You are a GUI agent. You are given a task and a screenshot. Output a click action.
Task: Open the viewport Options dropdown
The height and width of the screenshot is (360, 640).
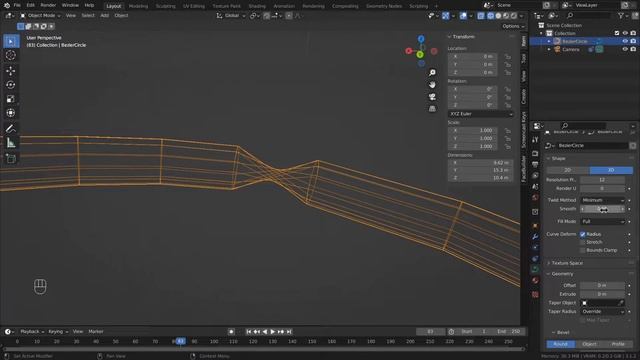[x=513, y=26]
